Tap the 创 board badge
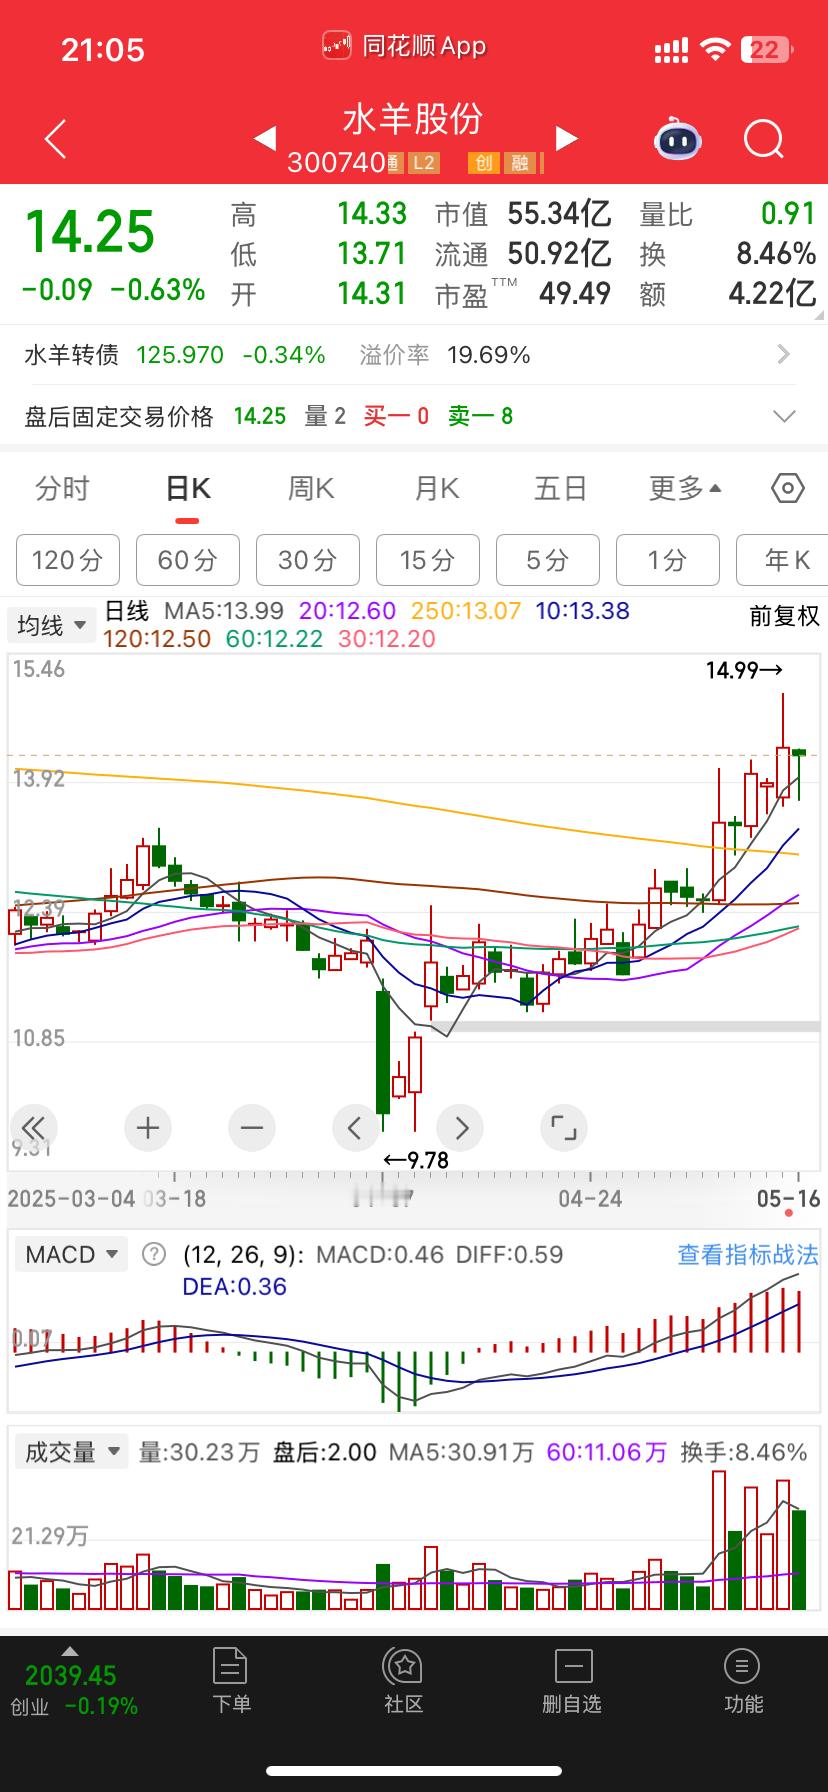Image resolution: width=828 pixels, height=1792 pixels. coord(485,163)
